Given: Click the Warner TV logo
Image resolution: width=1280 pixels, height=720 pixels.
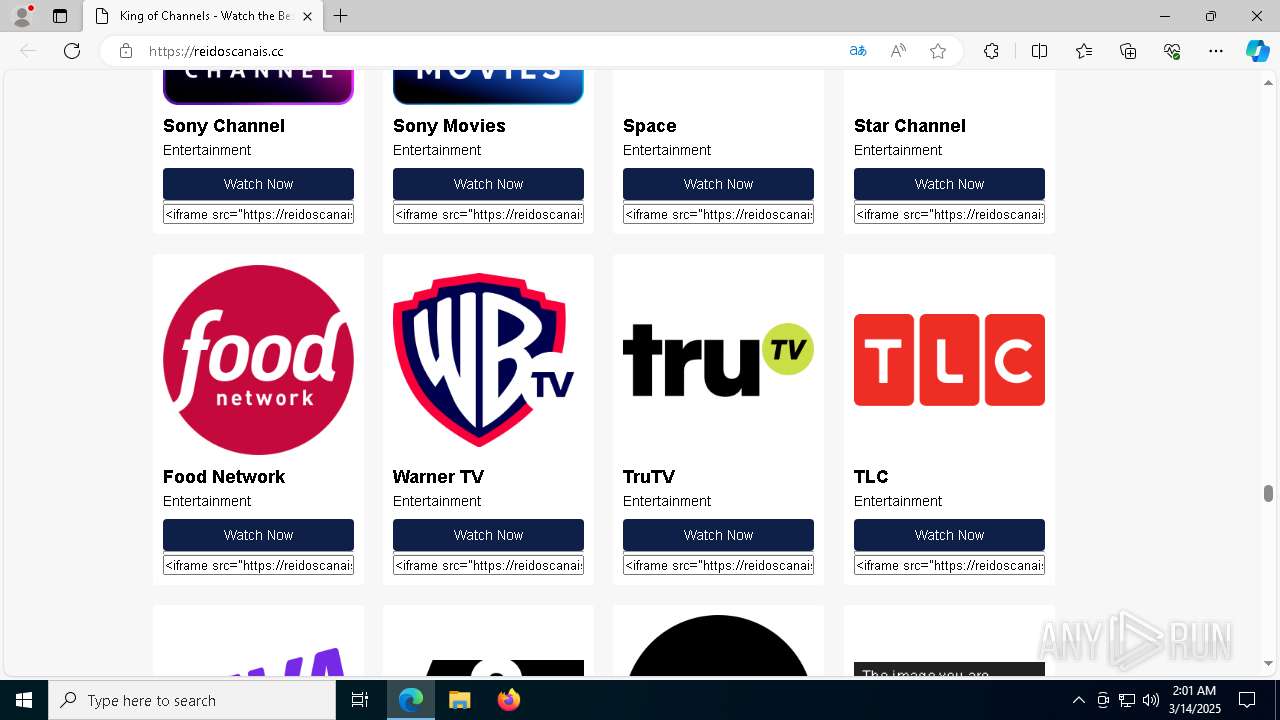Looking at the screenshot, I should tap(488, 360).
